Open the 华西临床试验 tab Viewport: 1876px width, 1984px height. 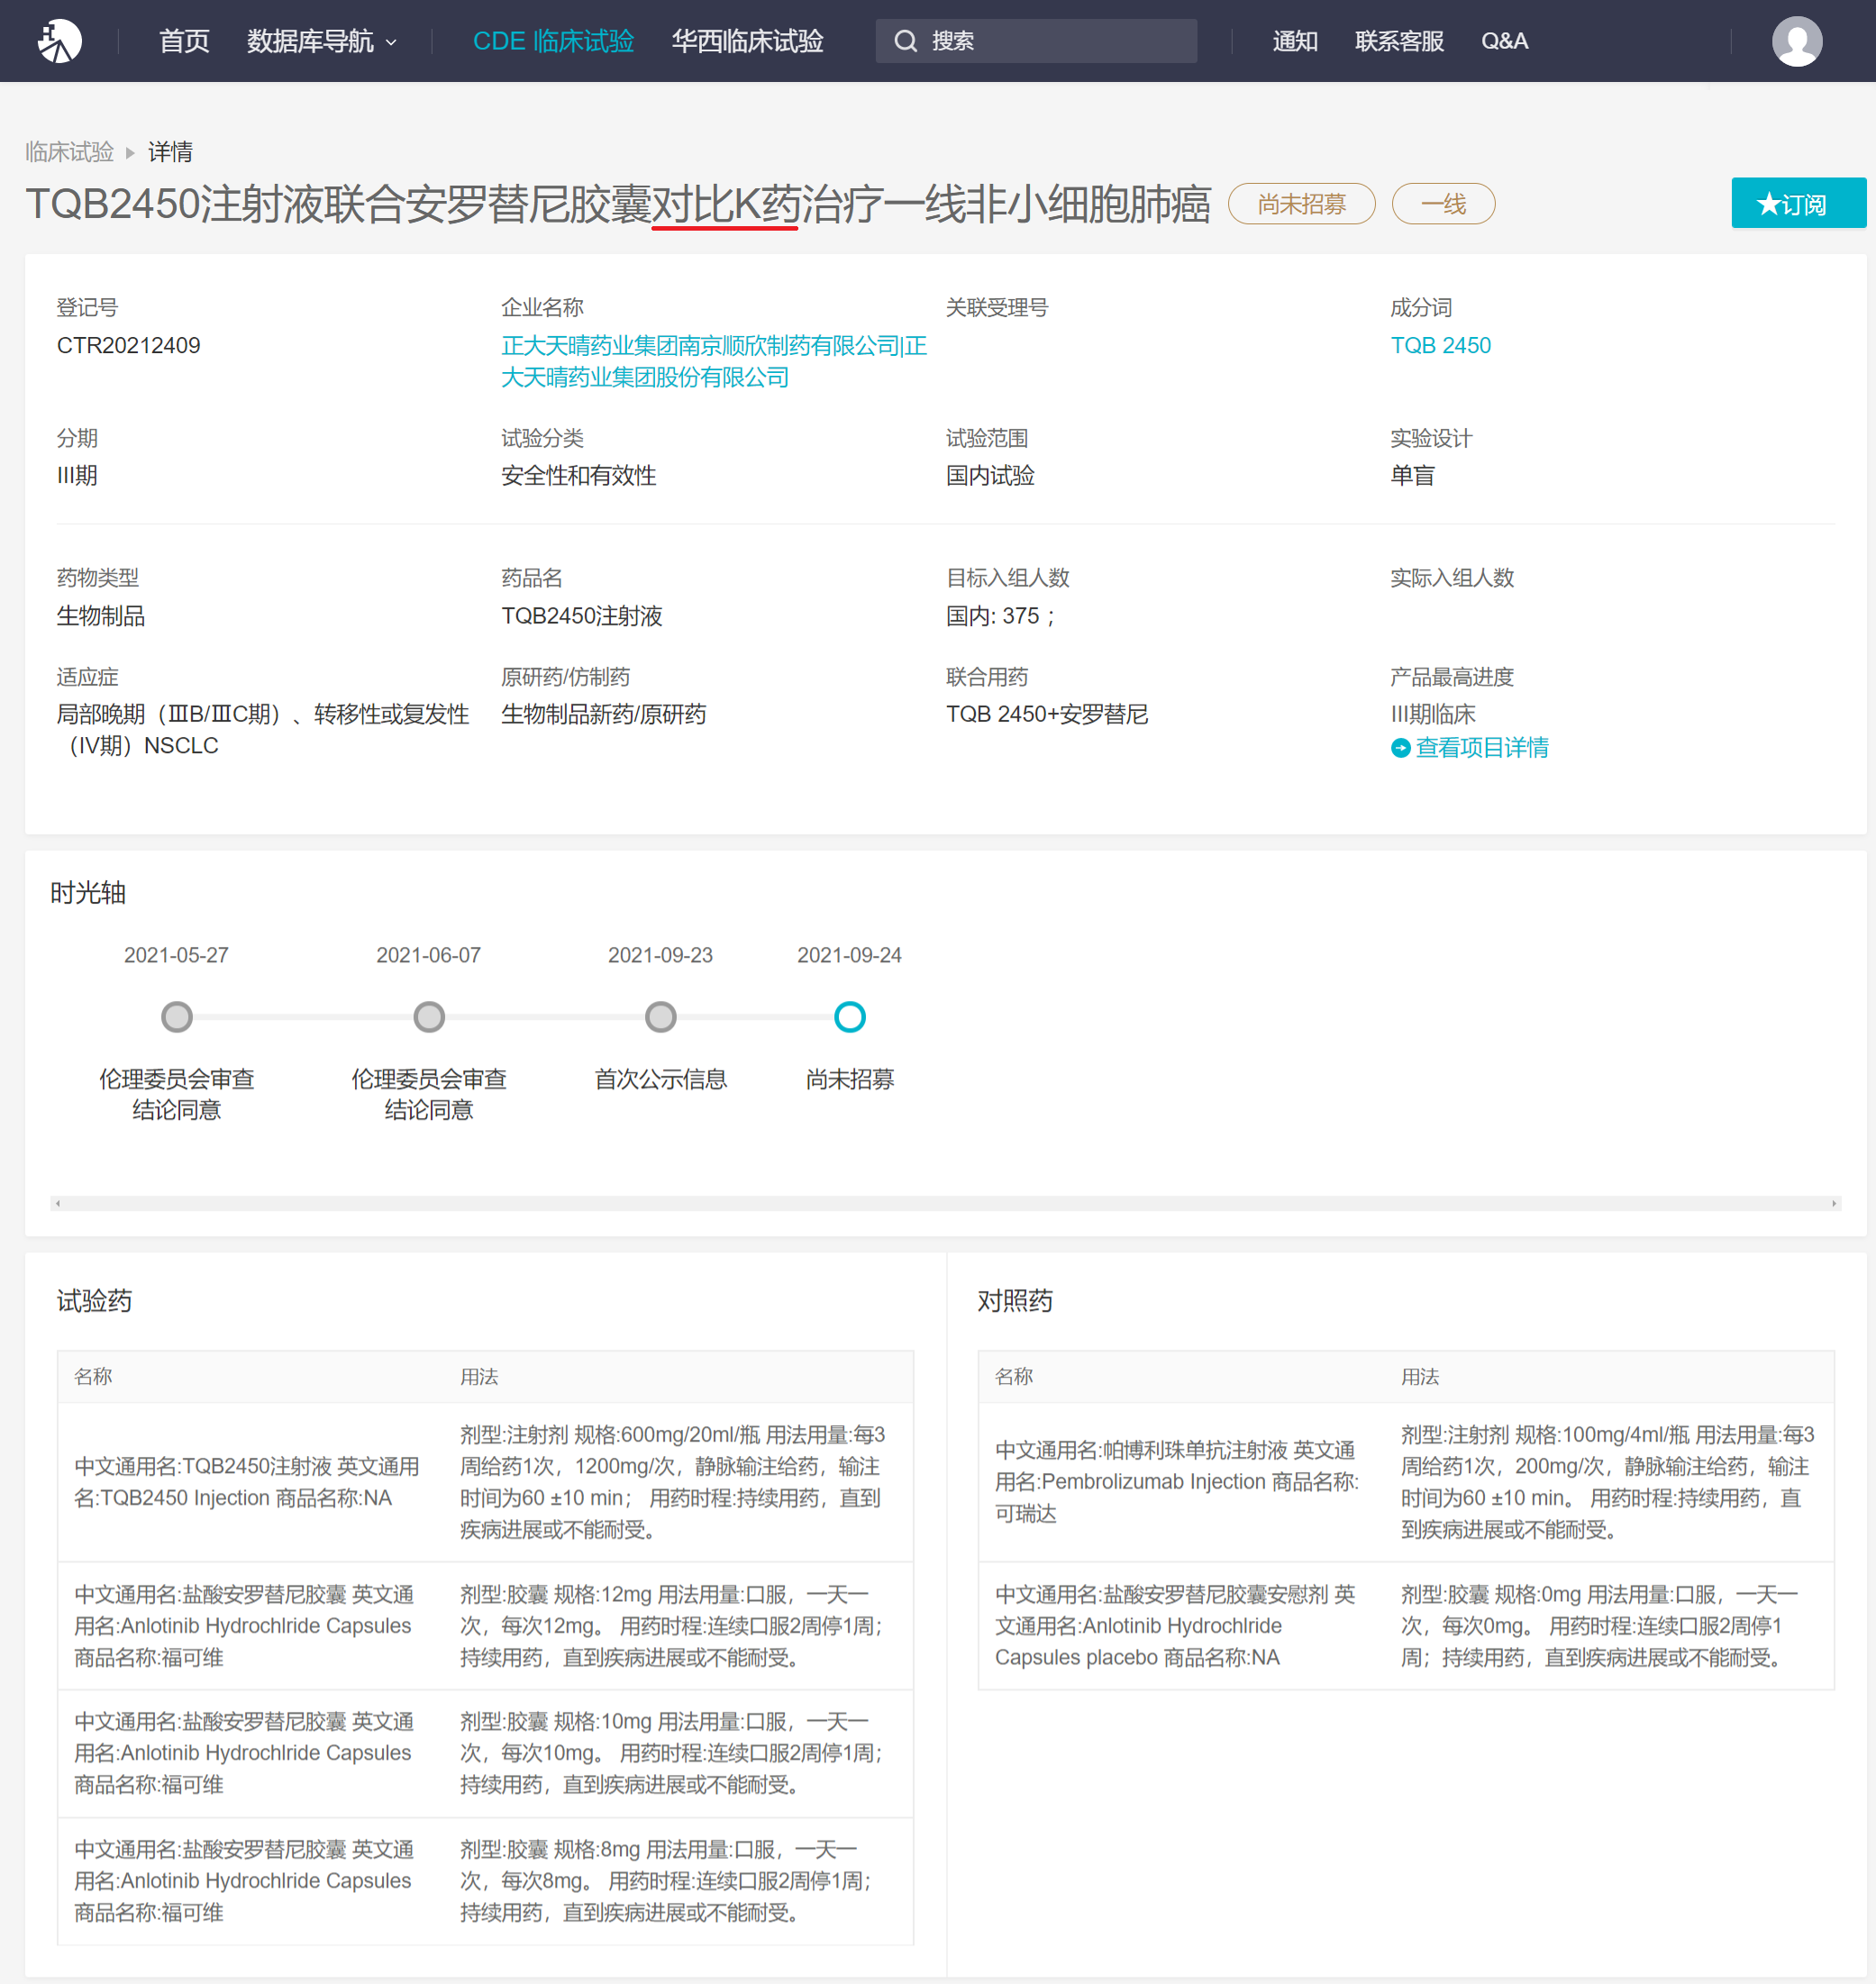[x=747, y=41]
